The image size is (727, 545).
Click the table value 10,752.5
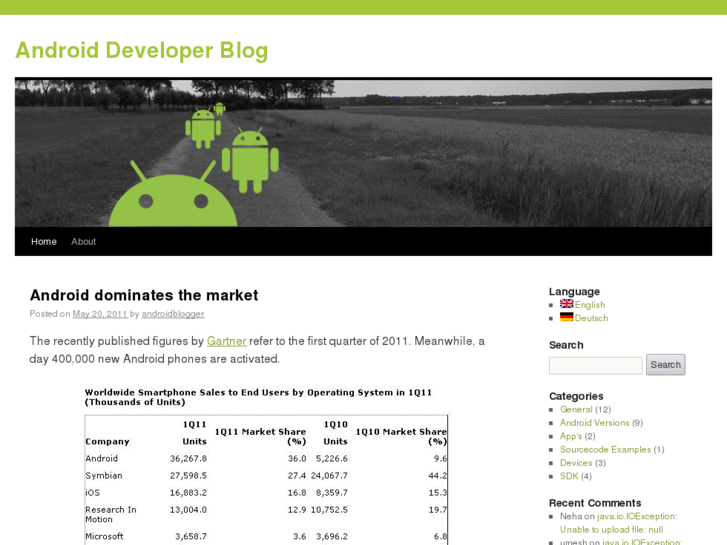(329, 510)
